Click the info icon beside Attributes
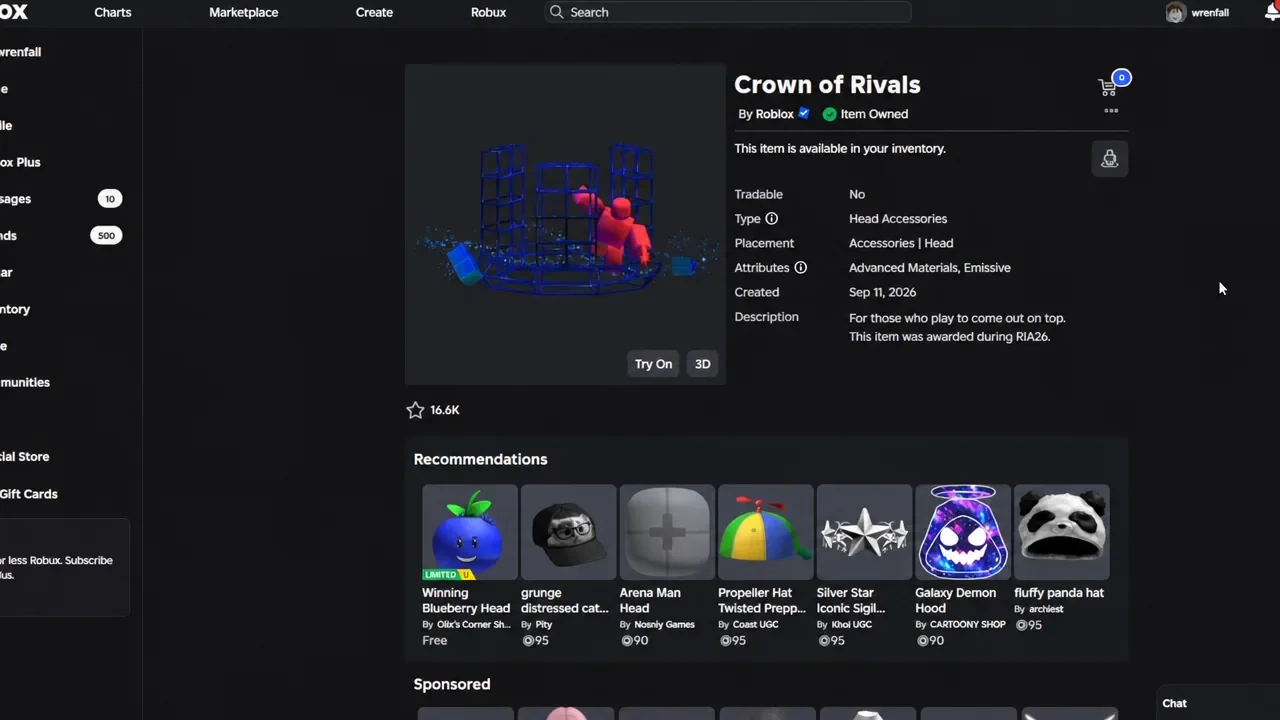 click(800, 268)
